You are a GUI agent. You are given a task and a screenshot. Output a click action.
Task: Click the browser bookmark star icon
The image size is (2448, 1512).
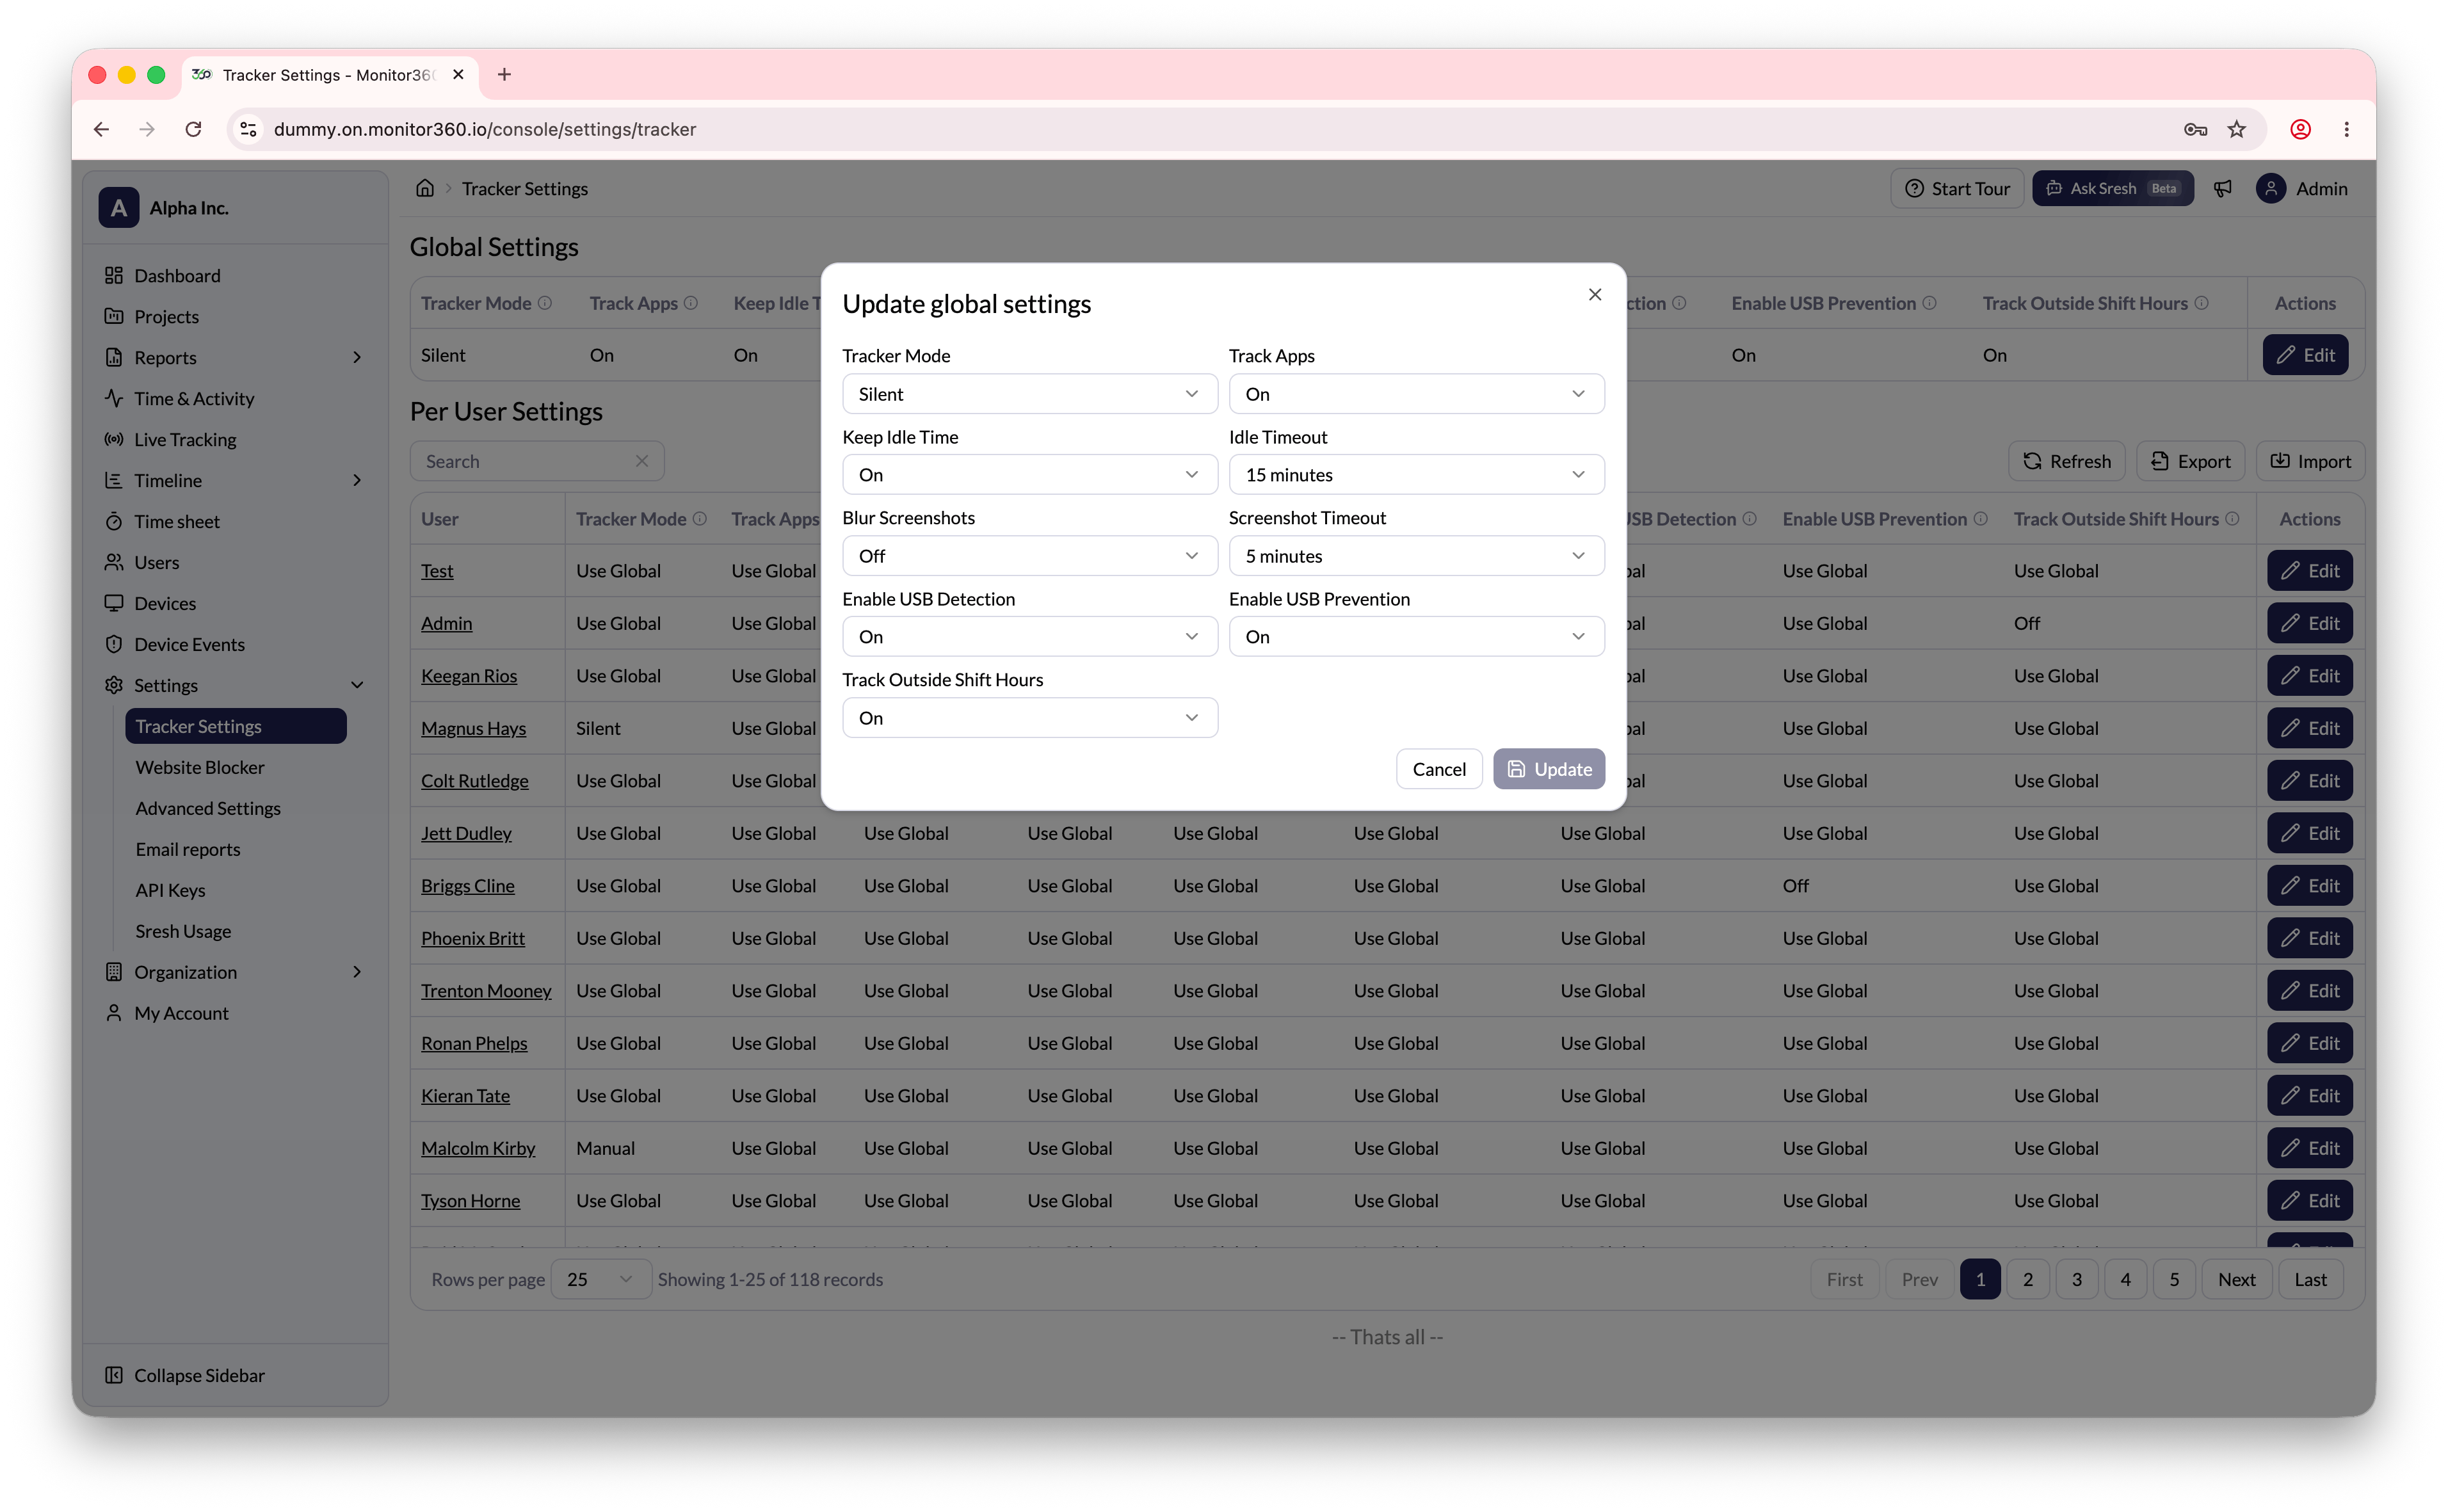click(x=2236, y=129)
